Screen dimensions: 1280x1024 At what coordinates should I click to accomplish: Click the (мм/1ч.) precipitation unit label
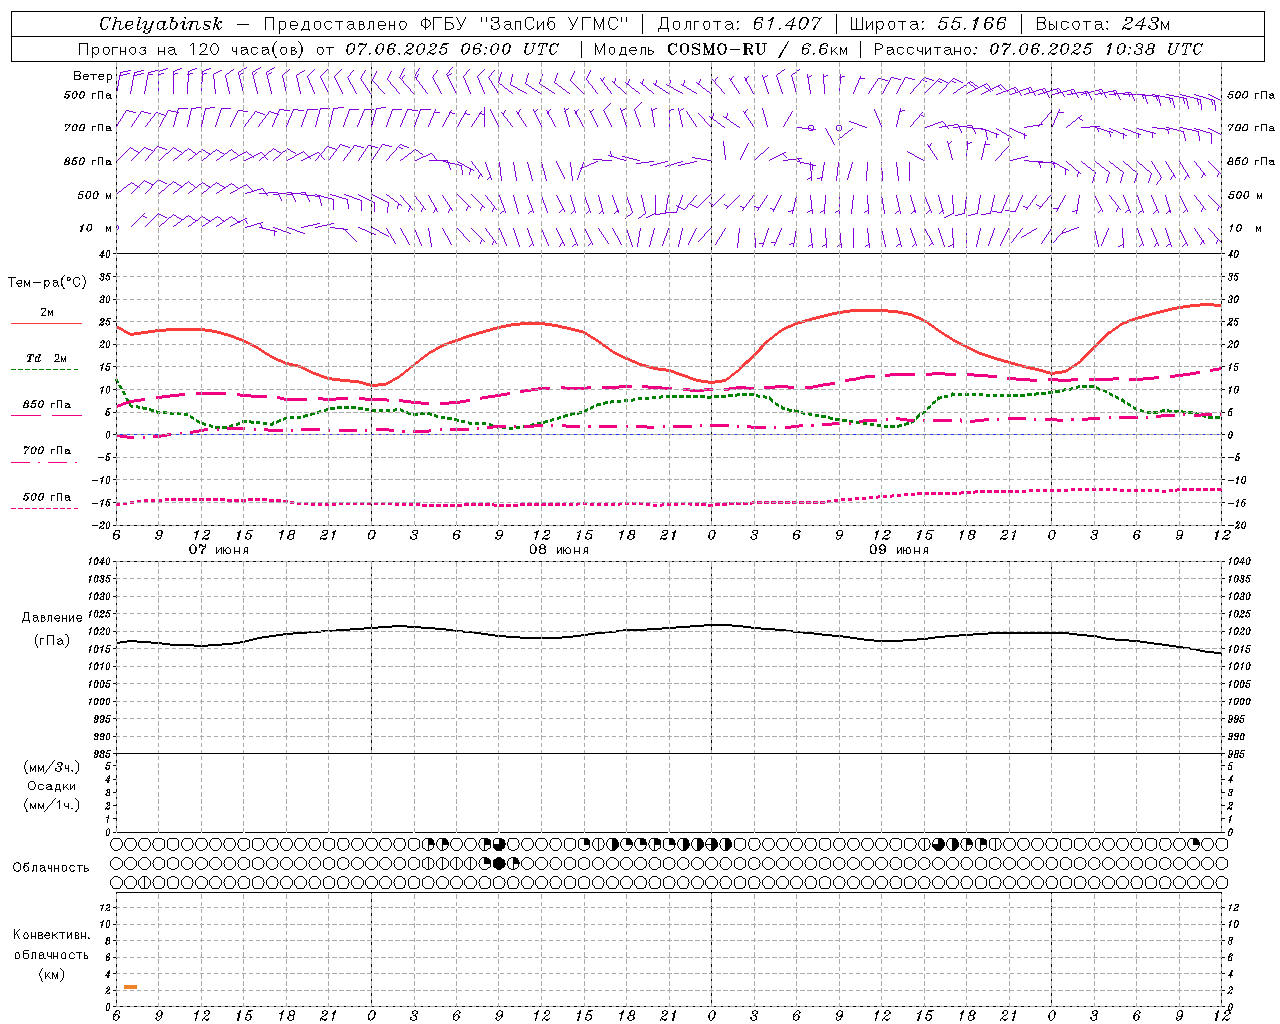point(52,805)
